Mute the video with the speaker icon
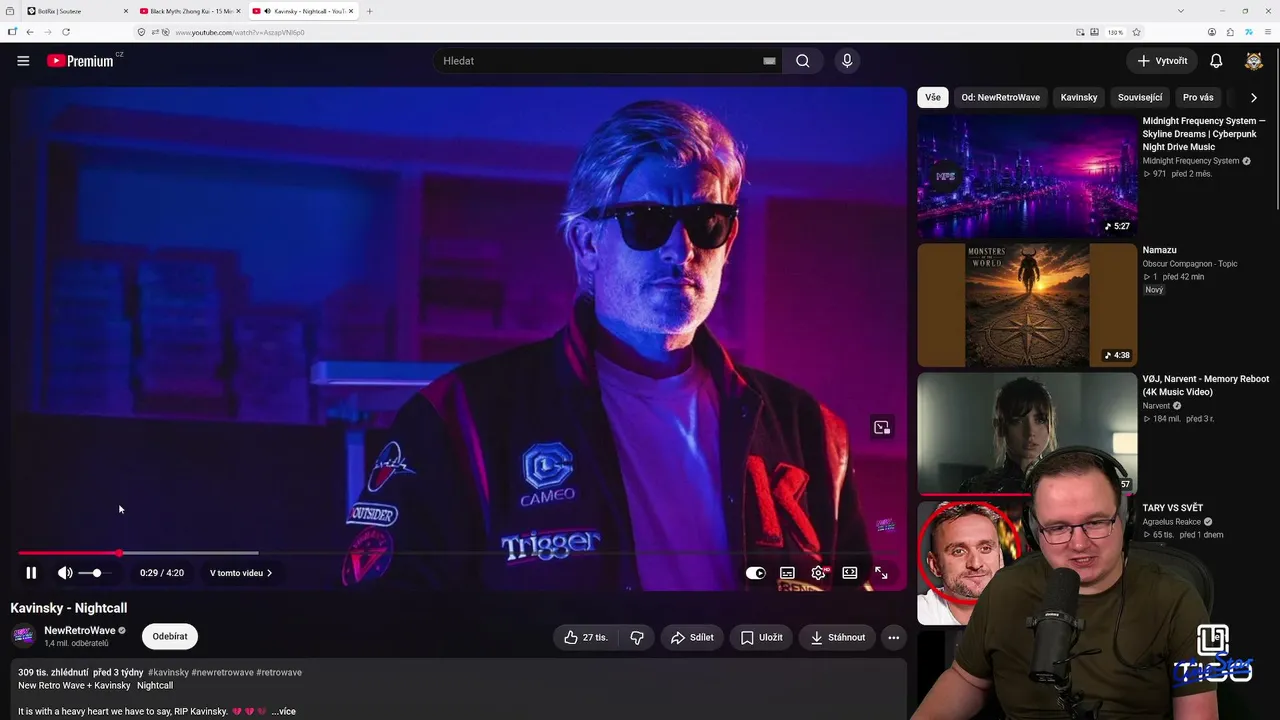1280x720 pixels. [x=65, y=573]
